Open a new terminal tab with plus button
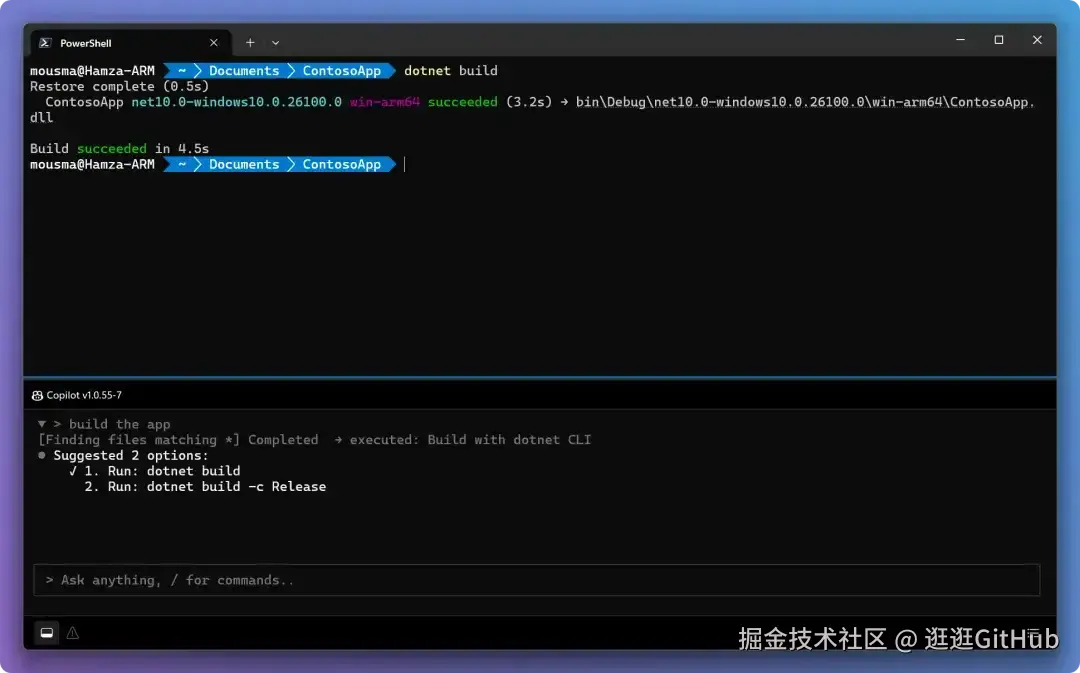The image size is (1080, 673). click(x=250, y=43)
